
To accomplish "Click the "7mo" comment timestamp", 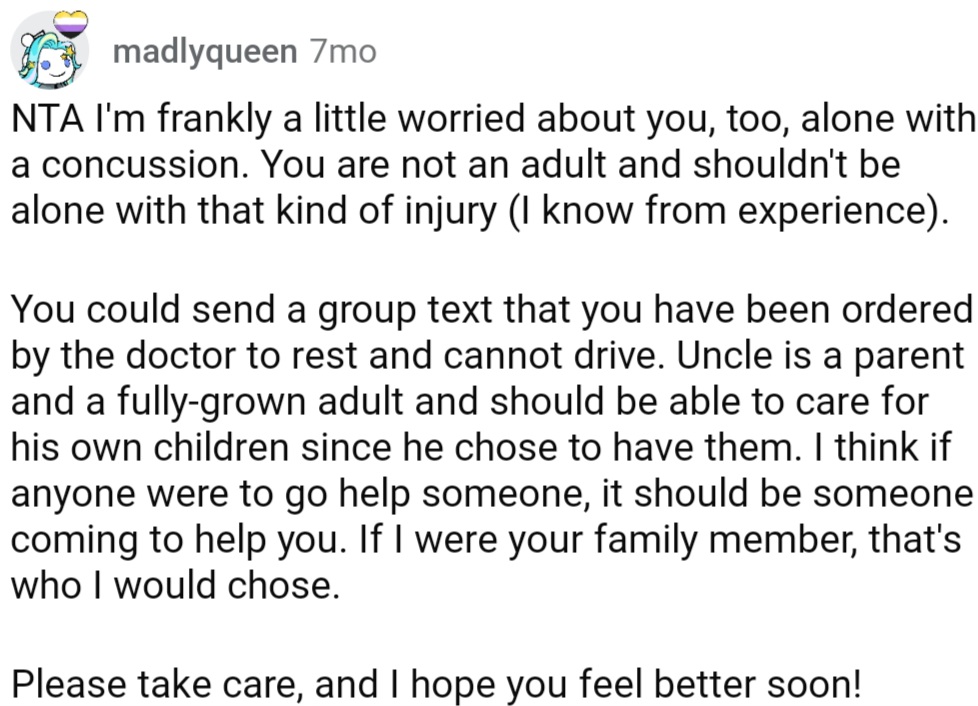I will click(x=343, y=51).
